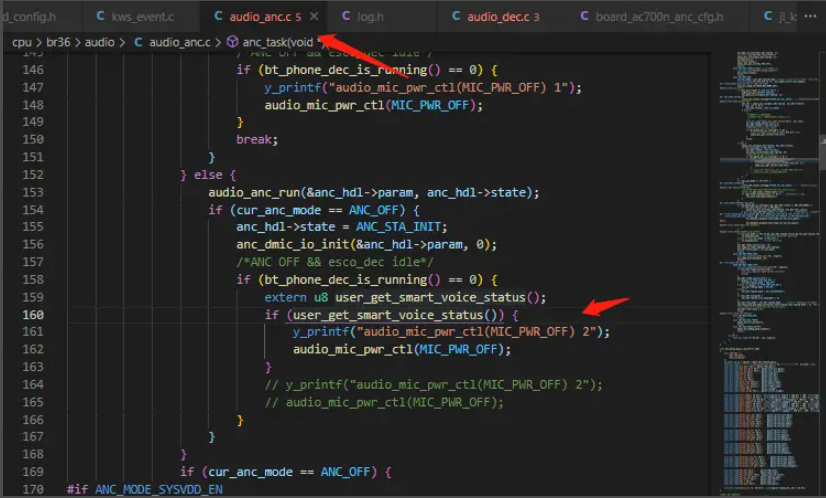Click the anc_task function symbol icon in breadcrumb

tap(232, 42)
